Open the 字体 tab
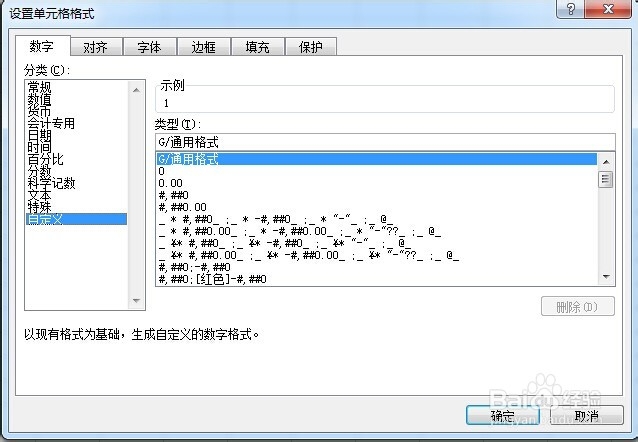This screenshot has width=638, height=442. coord(149,47)
